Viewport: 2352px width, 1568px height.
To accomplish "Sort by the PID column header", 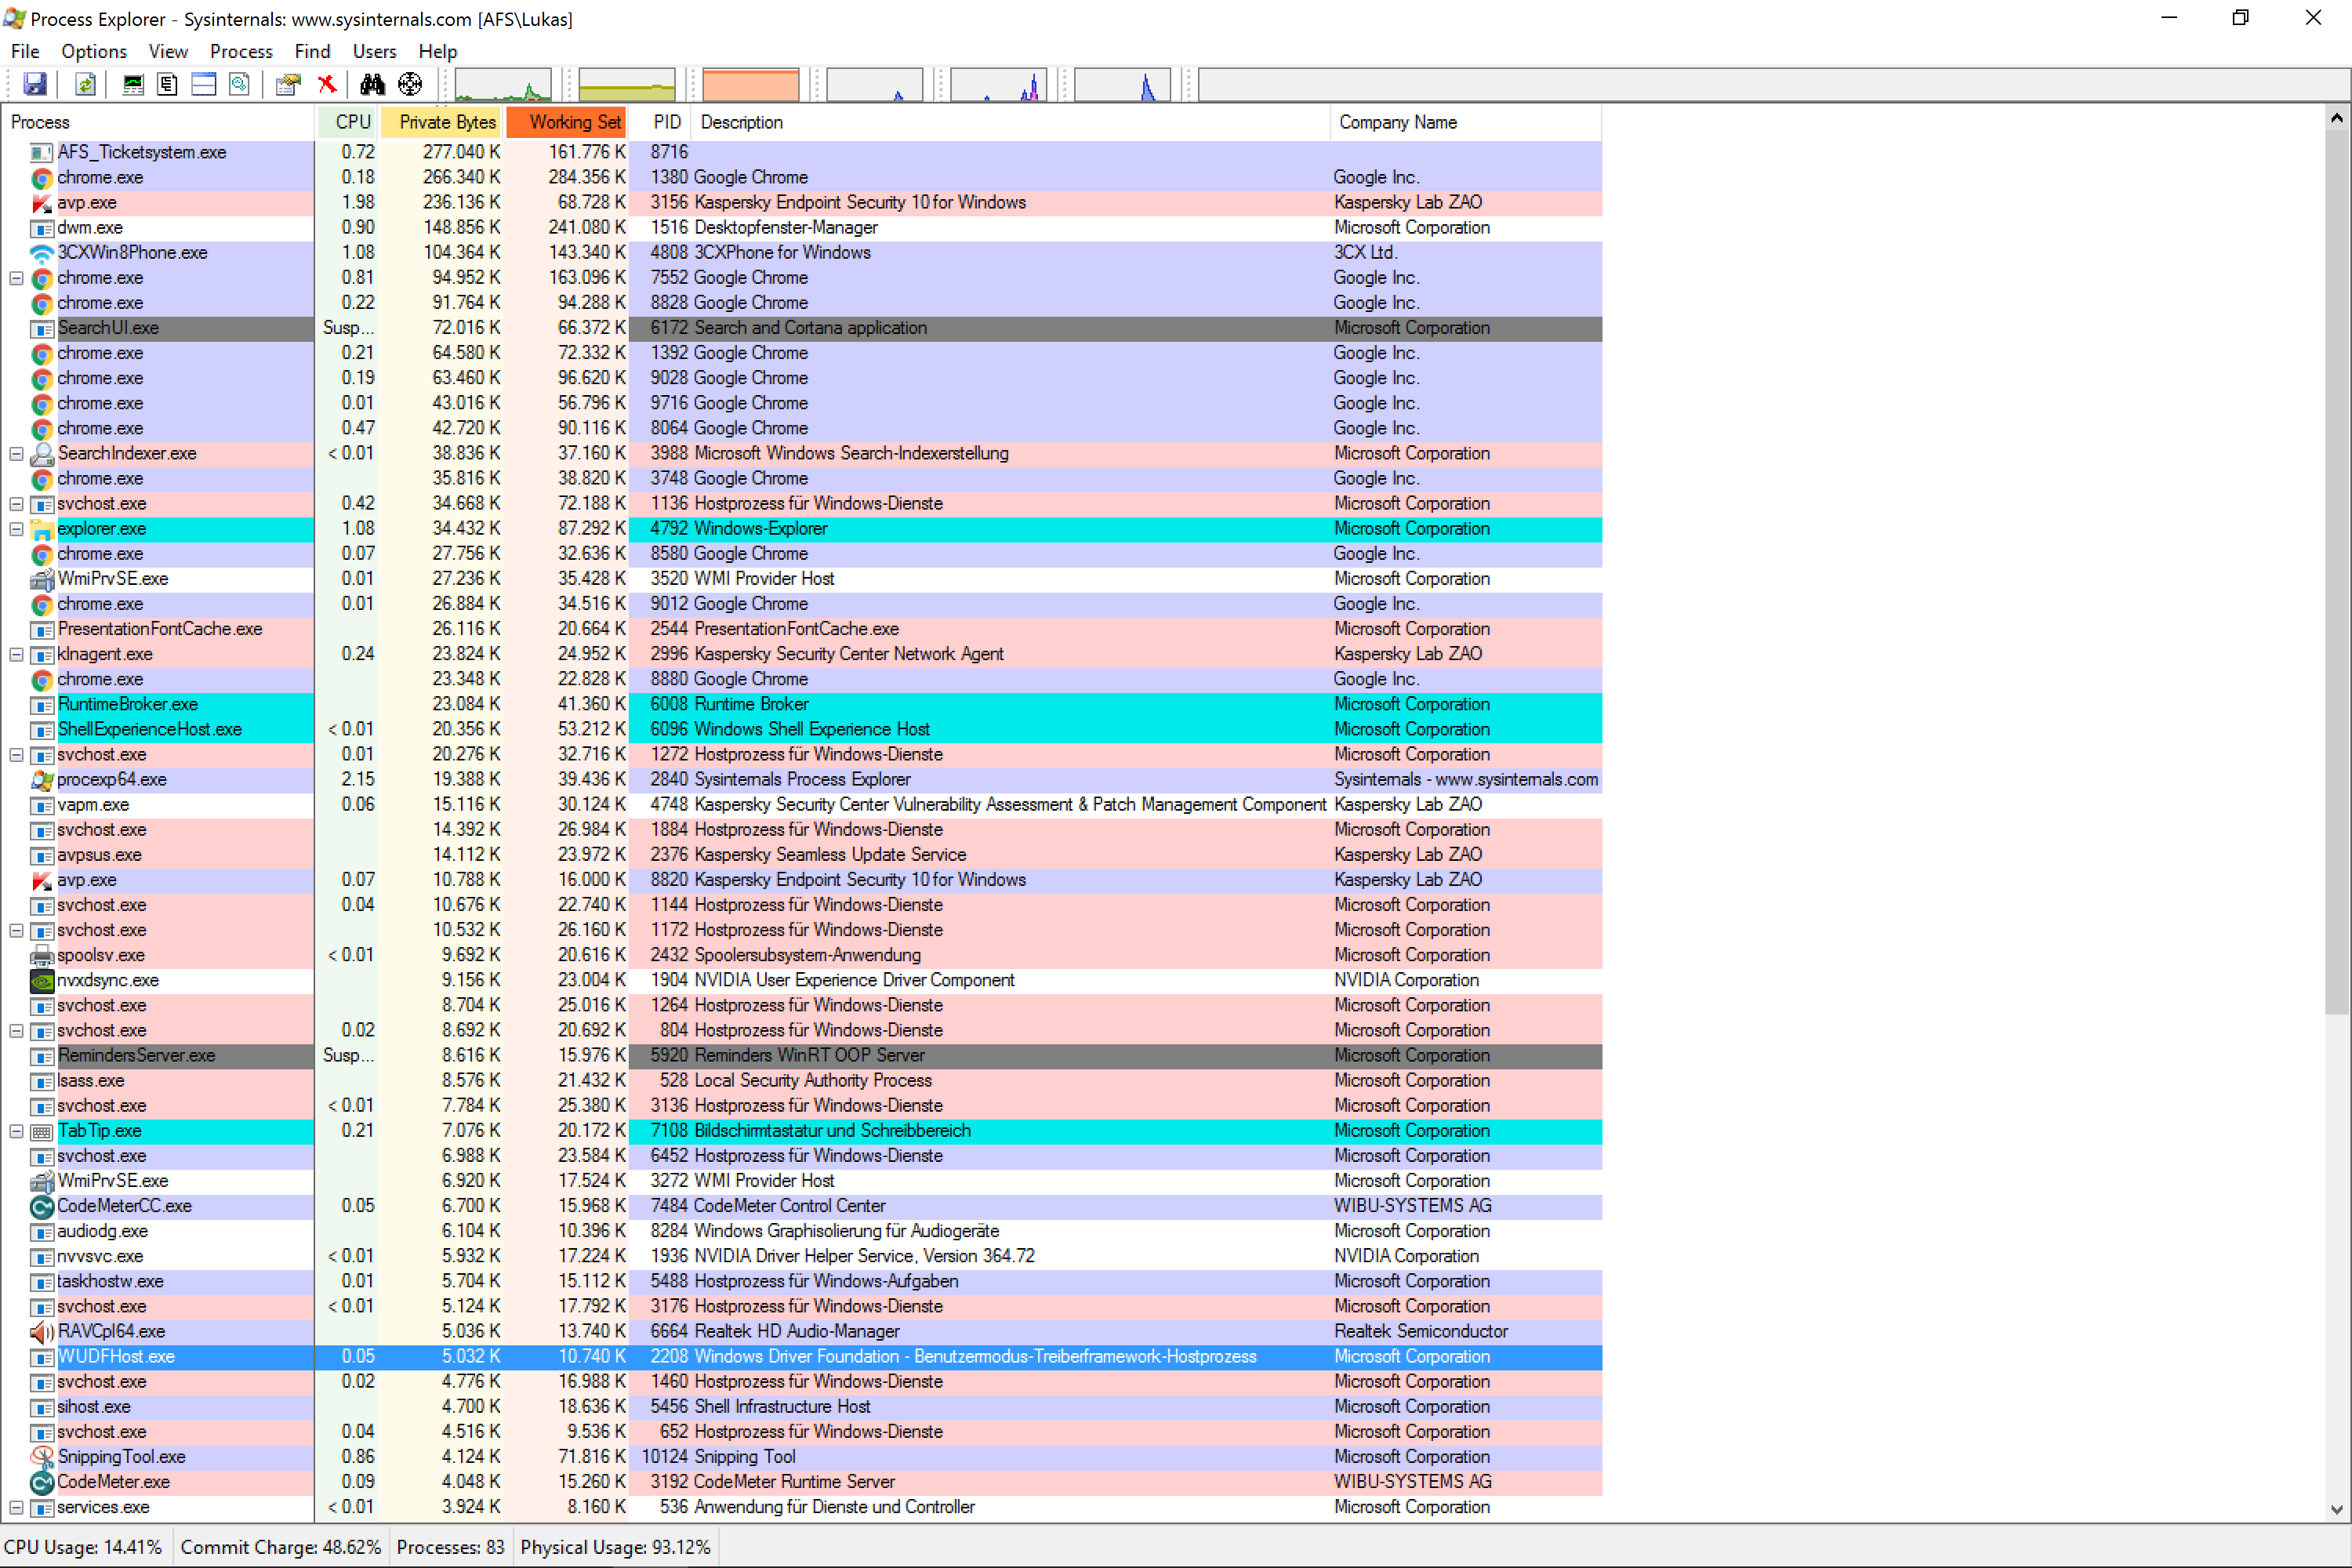I will pyautogui.click(x=661, y=122).
